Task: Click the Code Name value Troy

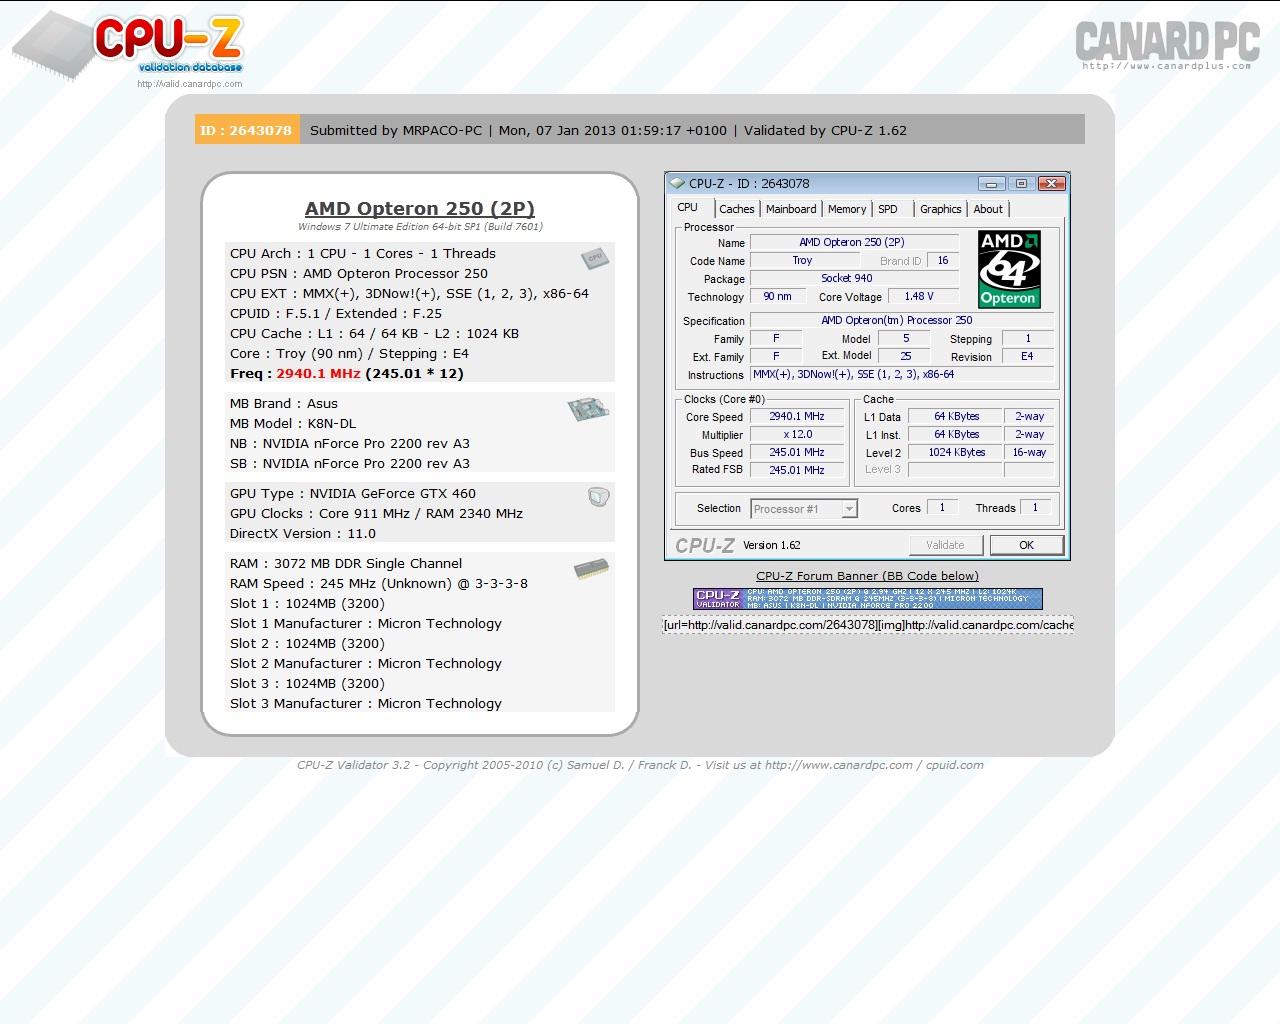Action: (803, 260)
